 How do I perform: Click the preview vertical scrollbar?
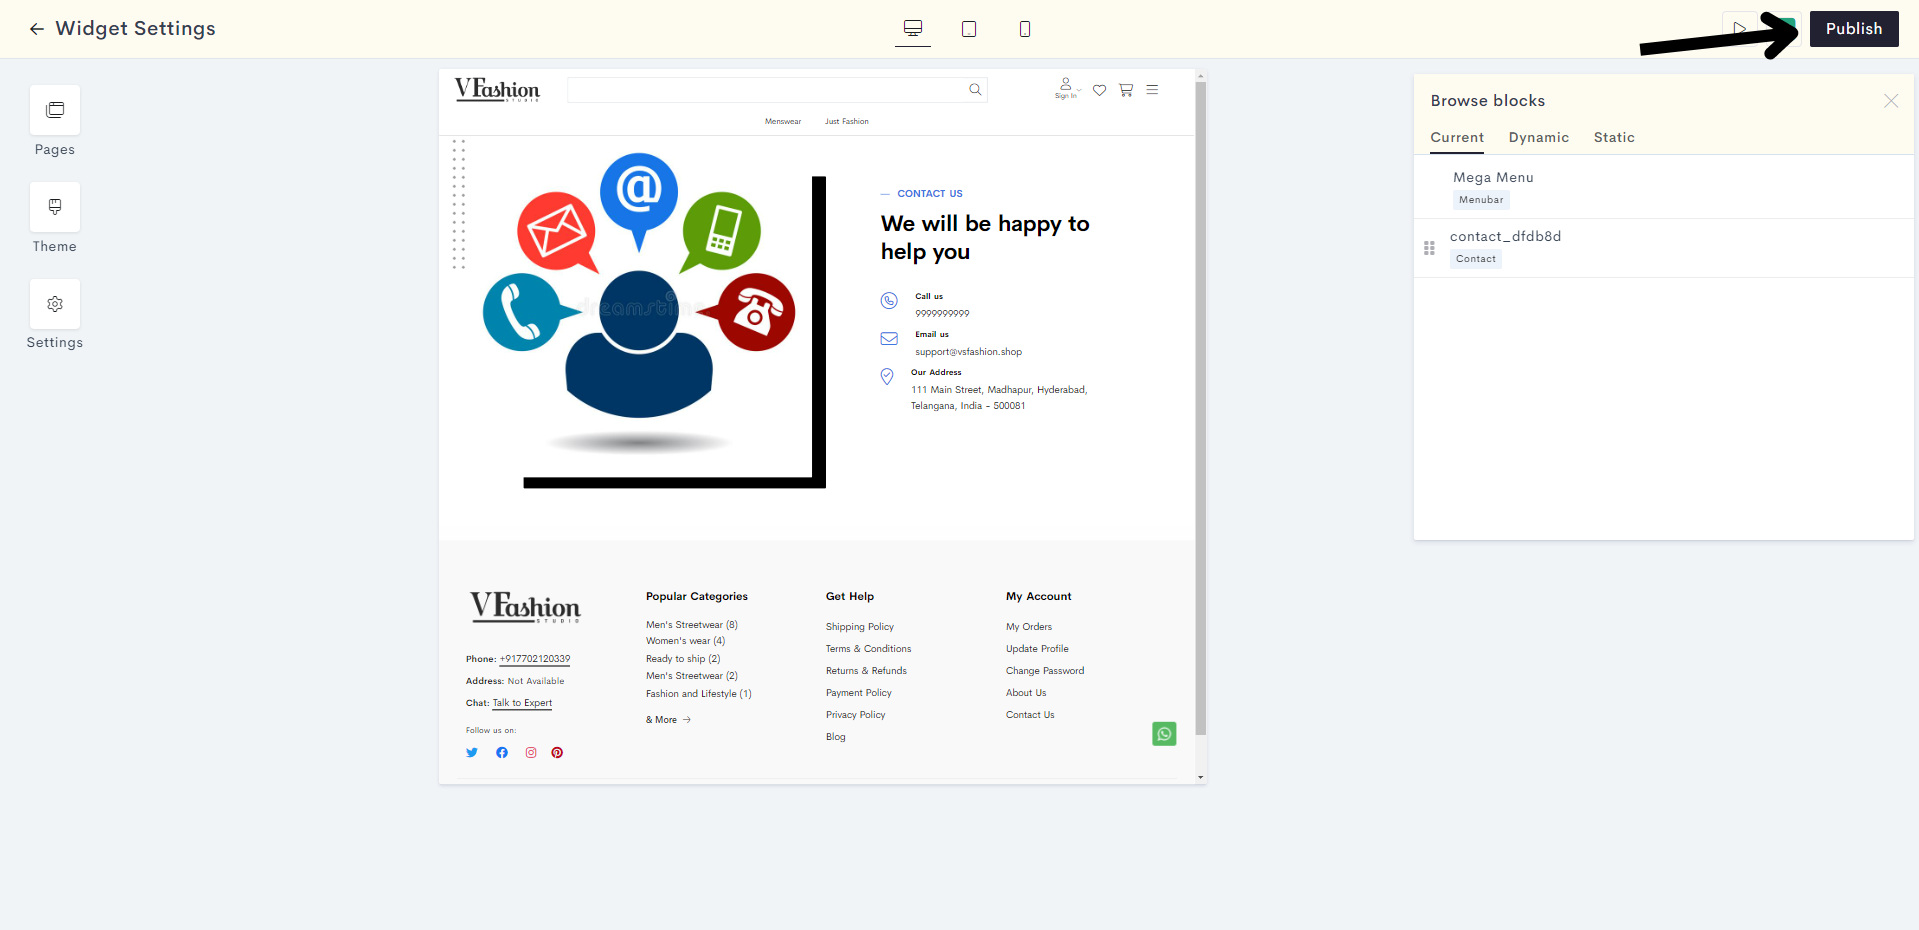click(x=1201, y=408)
